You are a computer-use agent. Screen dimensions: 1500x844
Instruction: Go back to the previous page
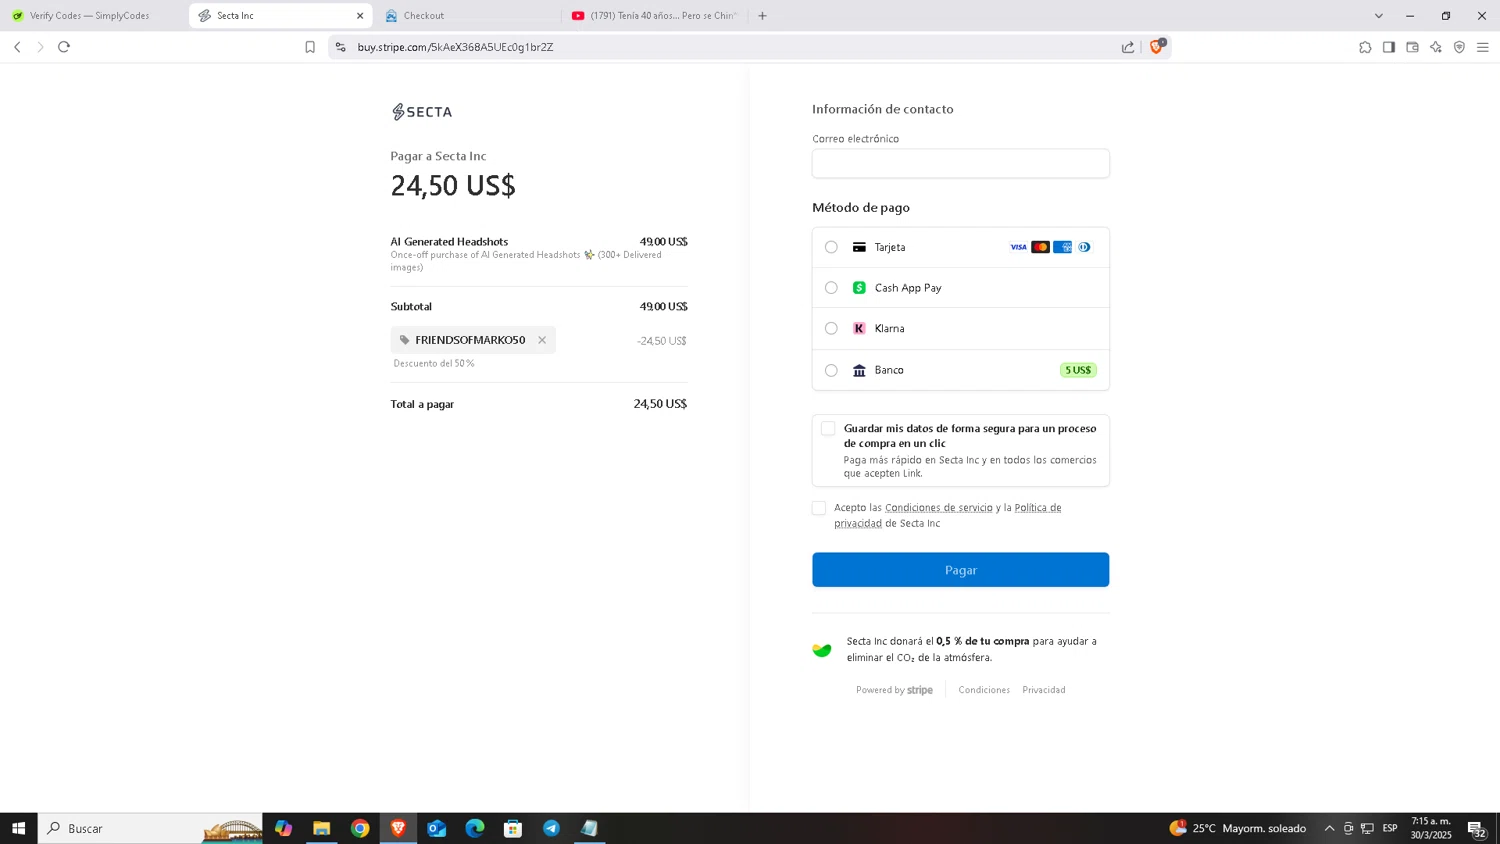(17, 47)
